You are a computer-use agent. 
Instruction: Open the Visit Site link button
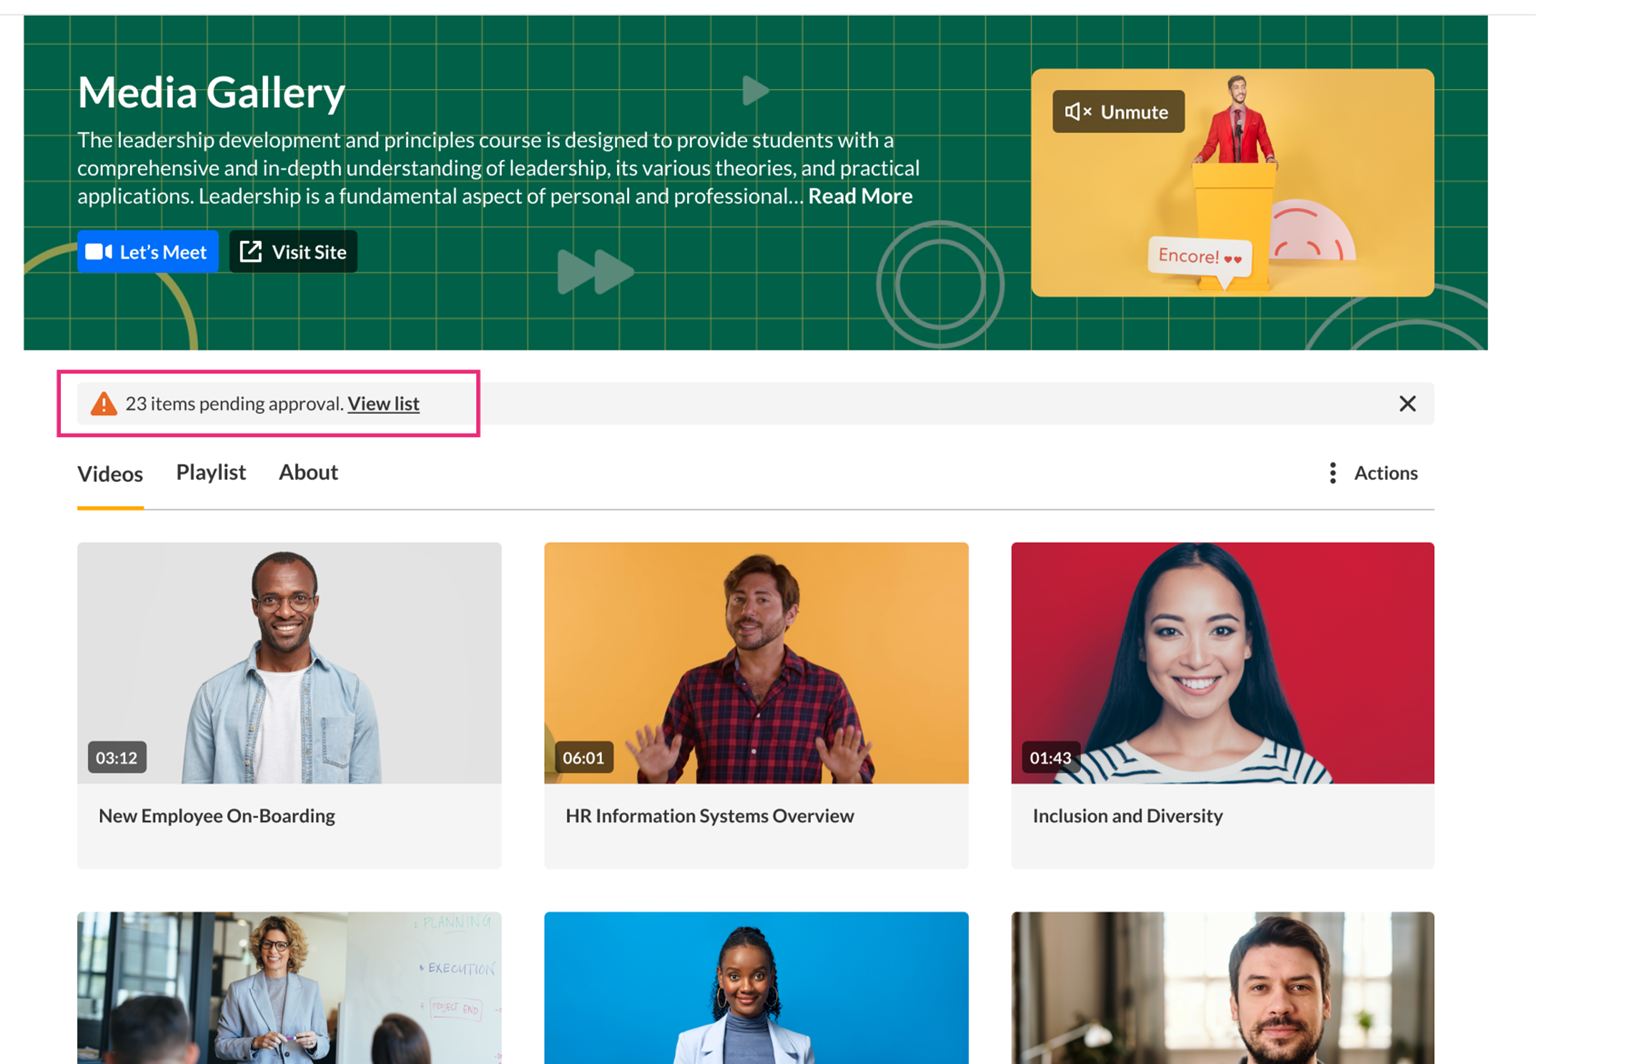[x=293, y=252]
